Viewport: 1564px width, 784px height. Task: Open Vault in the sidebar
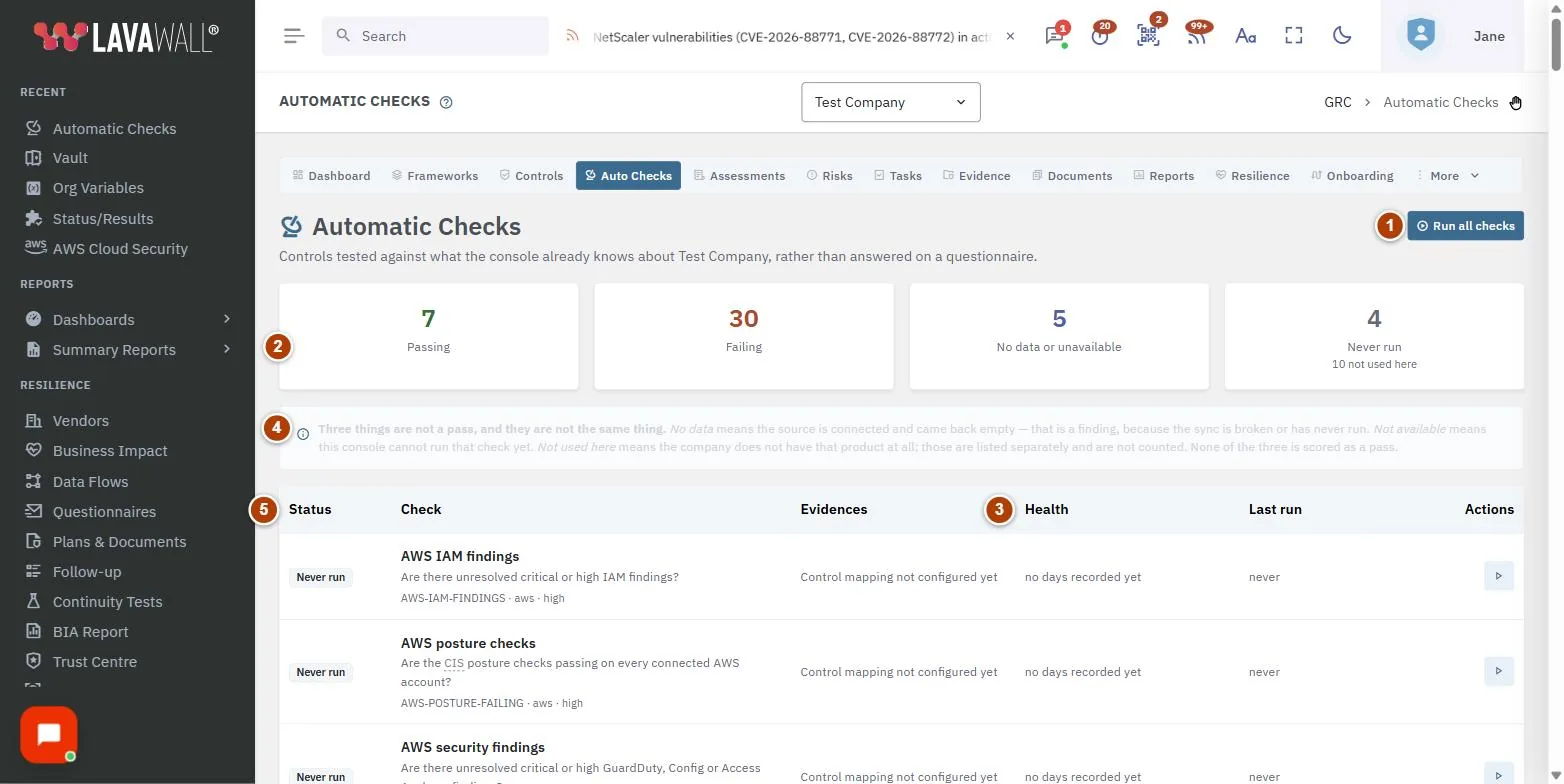point(70,158)
